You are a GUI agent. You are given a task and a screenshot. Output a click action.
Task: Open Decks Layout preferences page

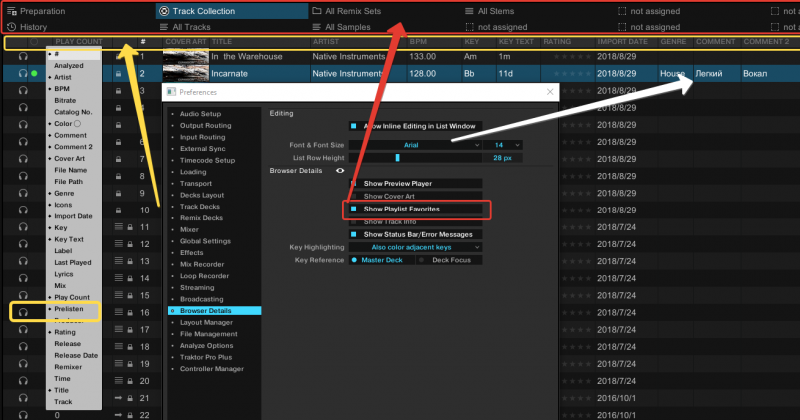click(202, 195)
